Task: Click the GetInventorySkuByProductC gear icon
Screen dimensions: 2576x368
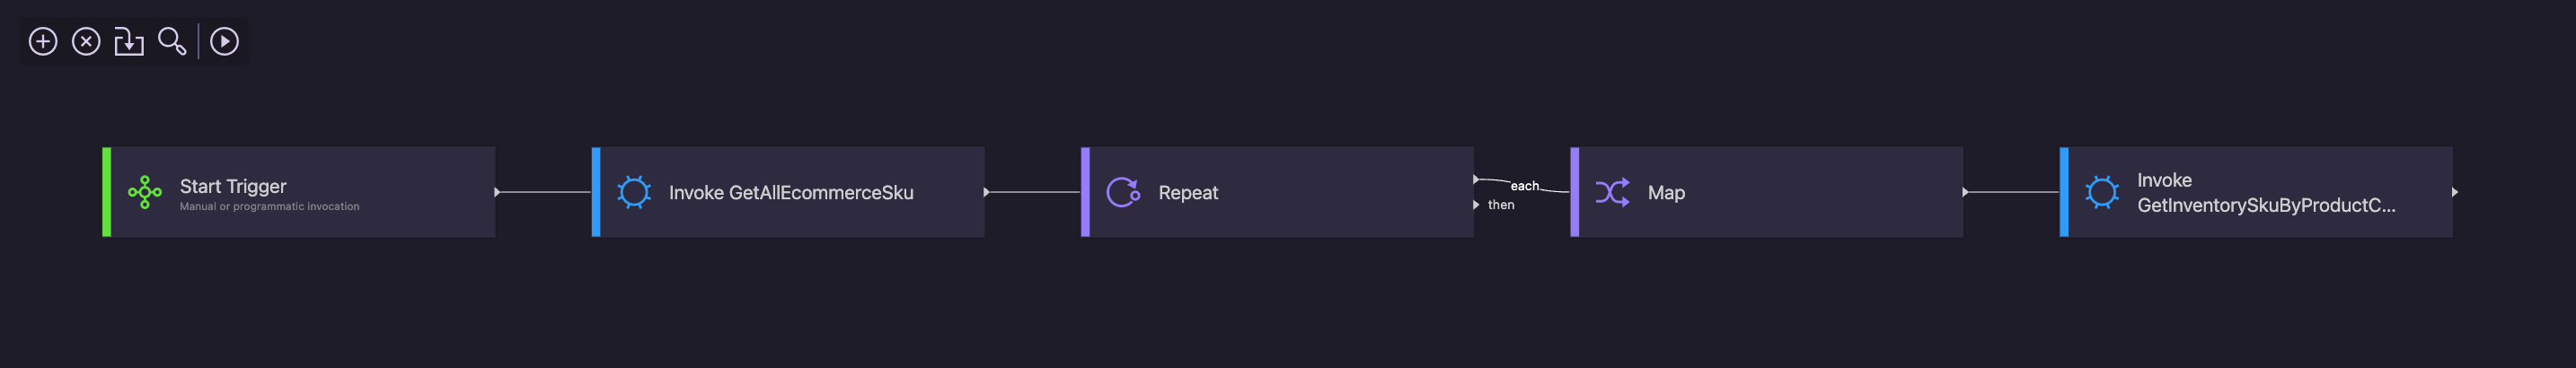Action: coord(2101,192)
